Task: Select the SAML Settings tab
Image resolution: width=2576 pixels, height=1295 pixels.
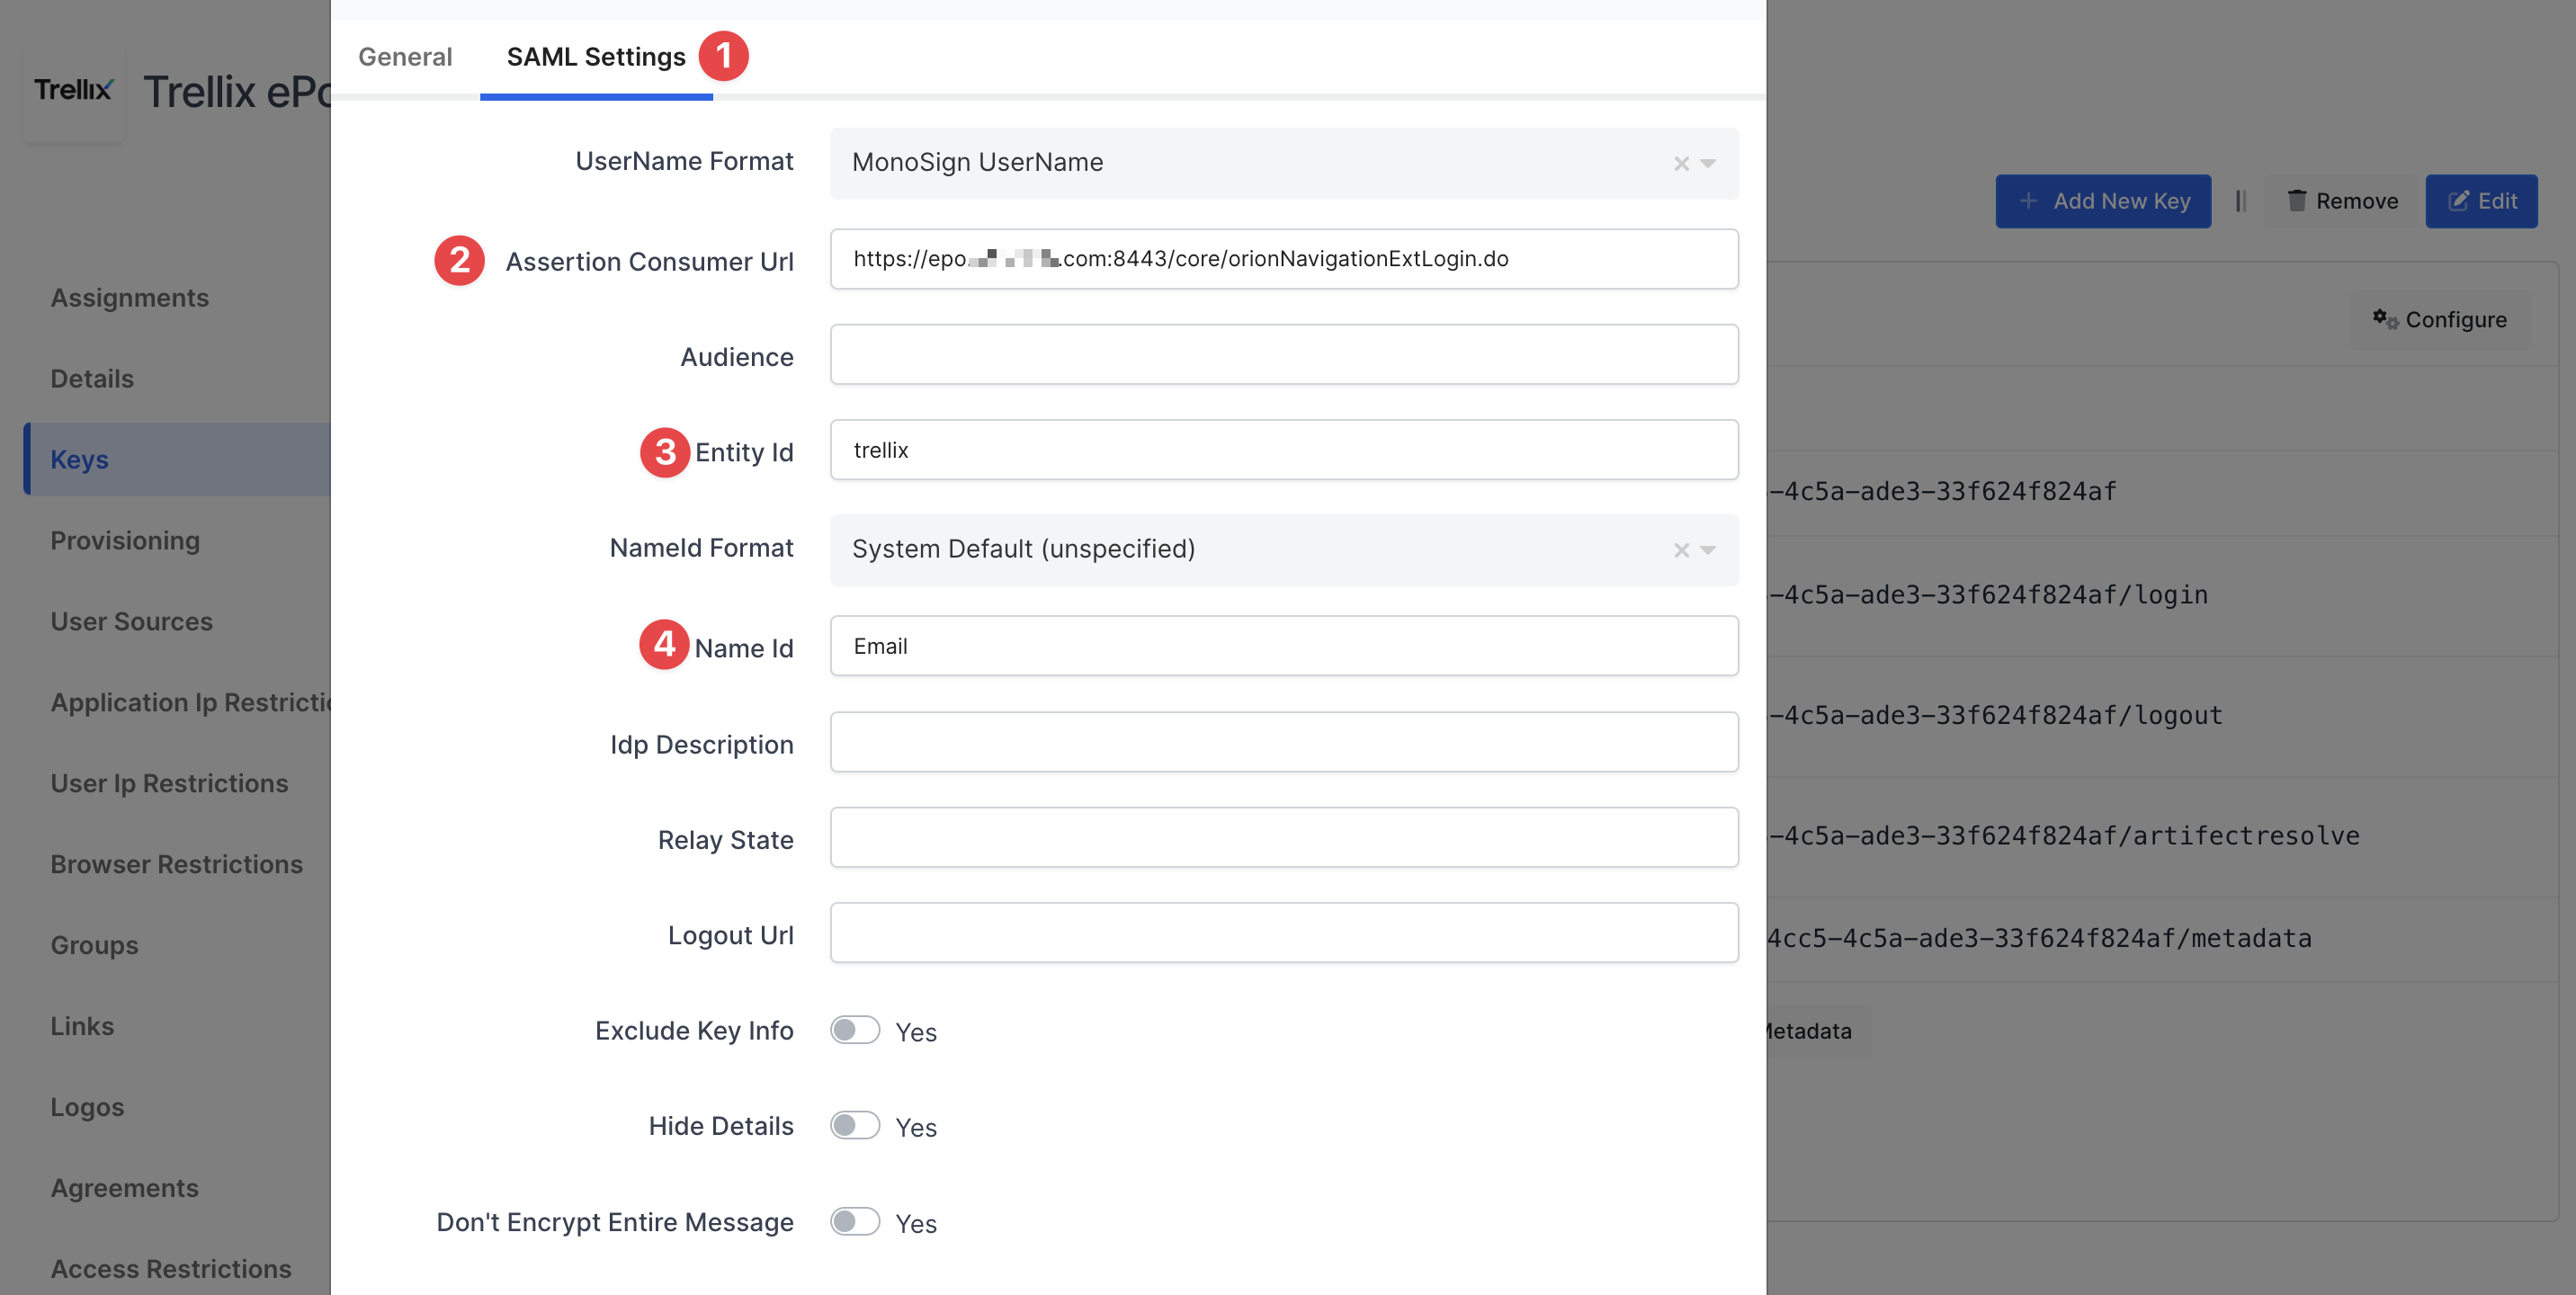Action: click(x=595, y=57)
